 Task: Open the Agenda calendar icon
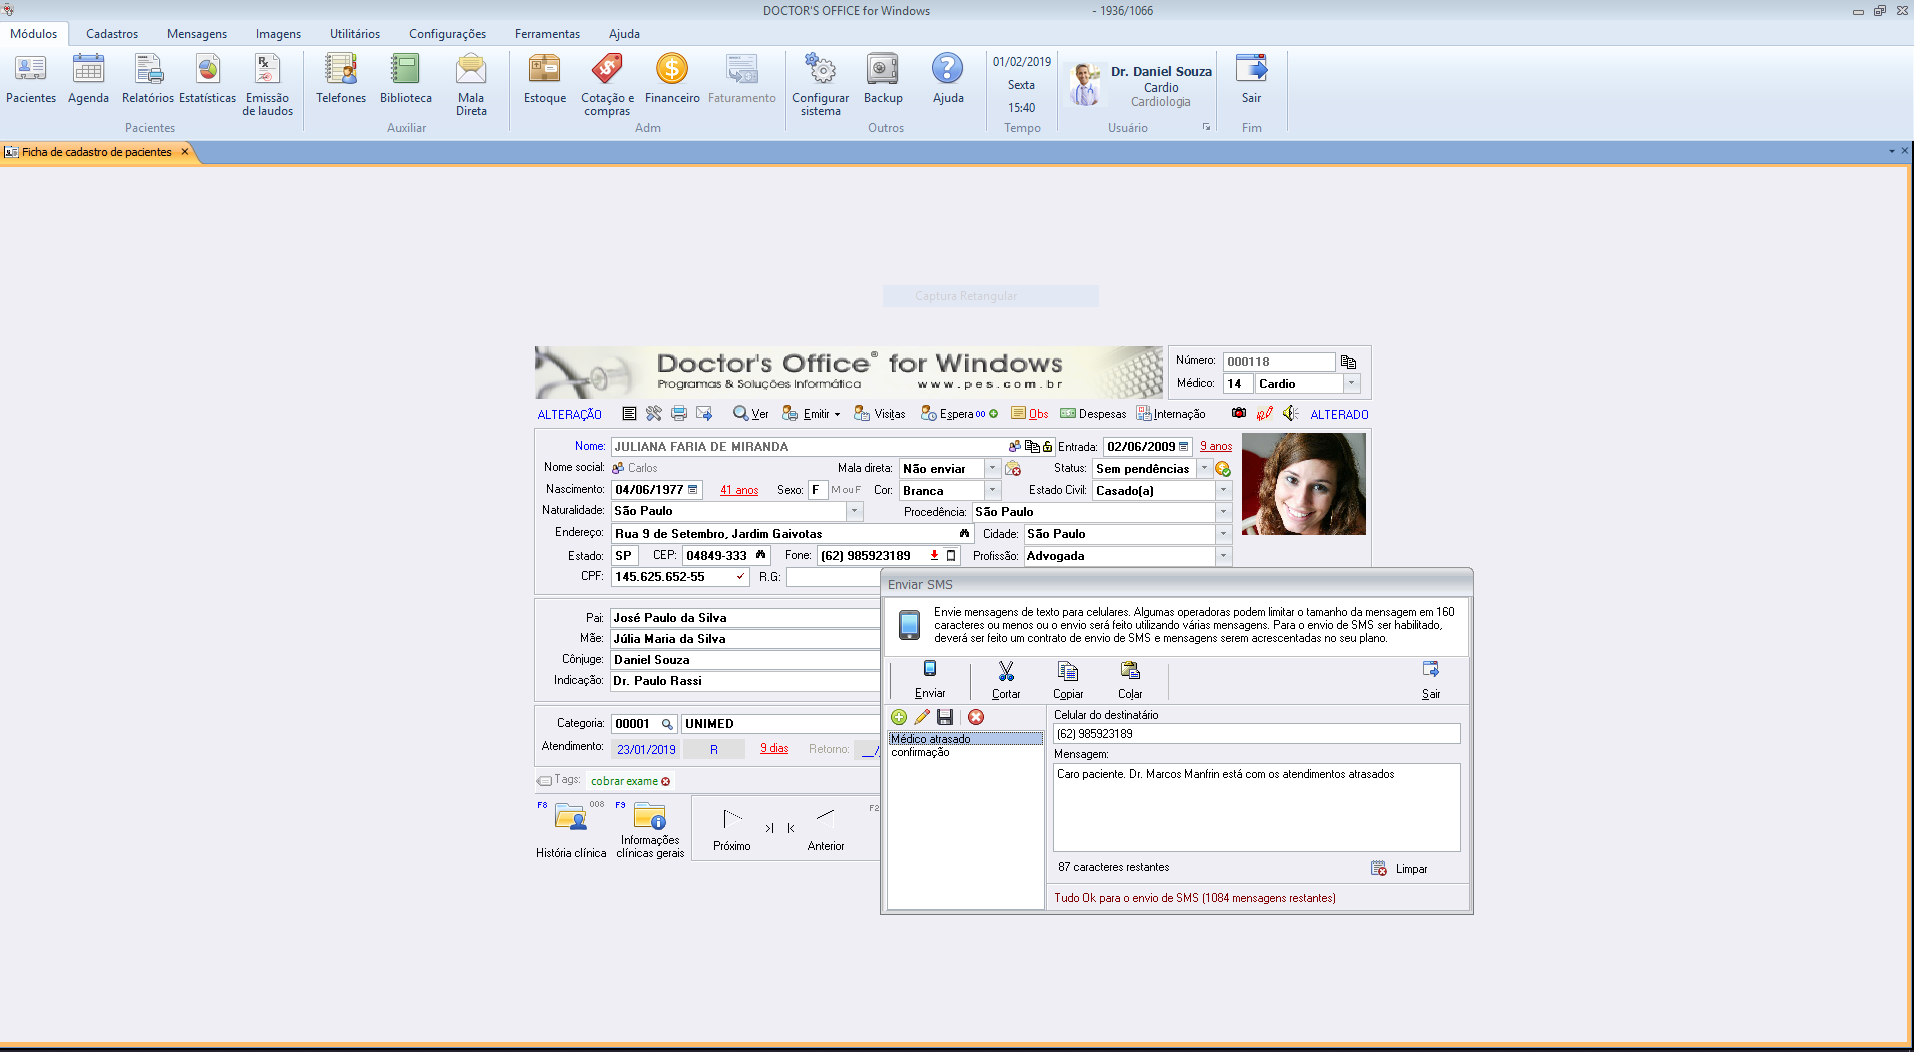coord(88,79)
